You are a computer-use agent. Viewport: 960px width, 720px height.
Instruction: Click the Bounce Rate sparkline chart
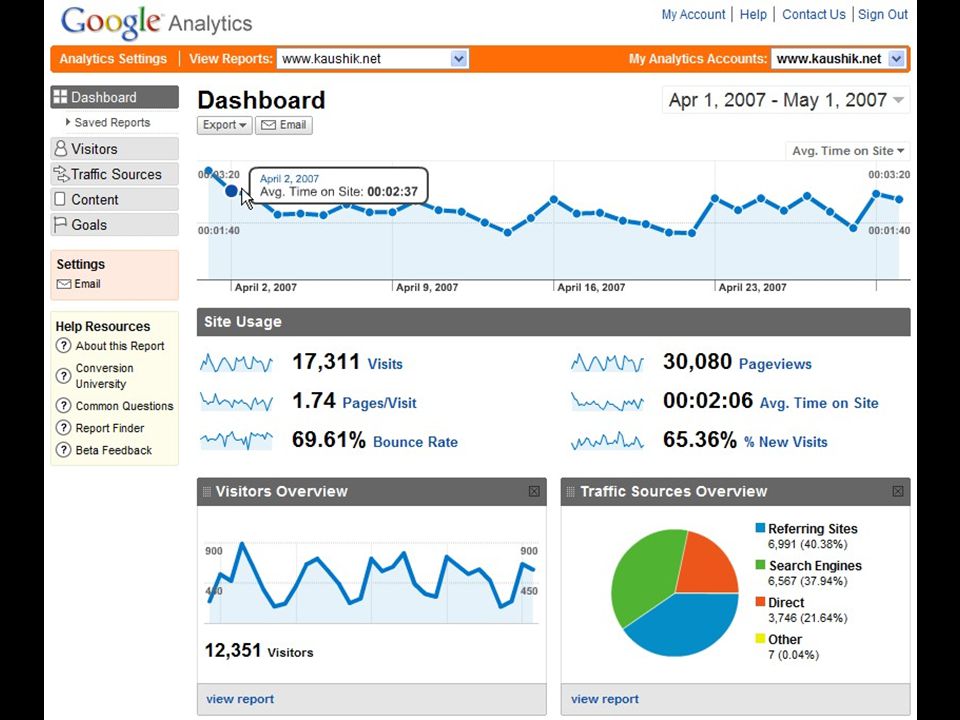(236, 440)
